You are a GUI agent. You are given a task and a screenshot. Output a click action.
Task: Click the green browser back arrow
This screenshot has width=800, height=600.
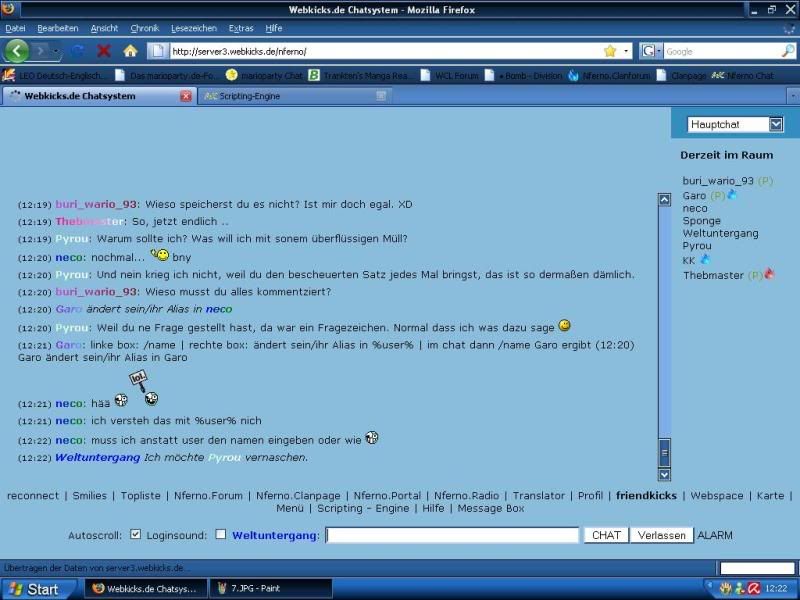point(16,51)
